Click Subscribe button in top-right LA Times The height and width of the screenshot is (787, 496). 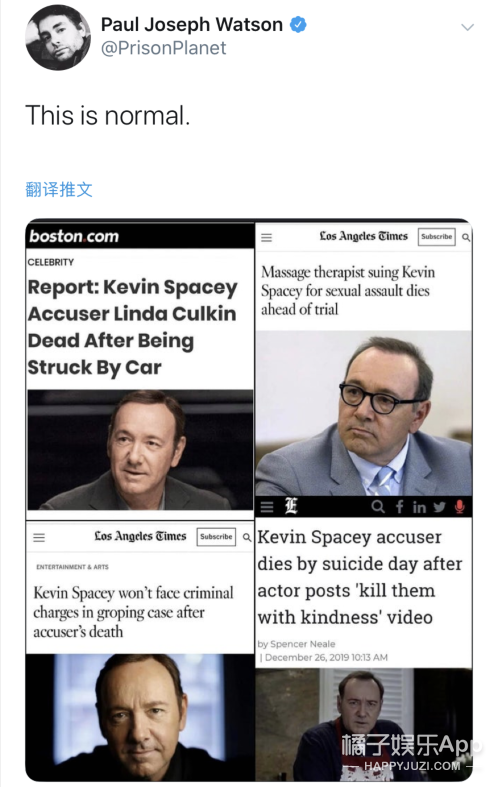[x=436, y=236]
